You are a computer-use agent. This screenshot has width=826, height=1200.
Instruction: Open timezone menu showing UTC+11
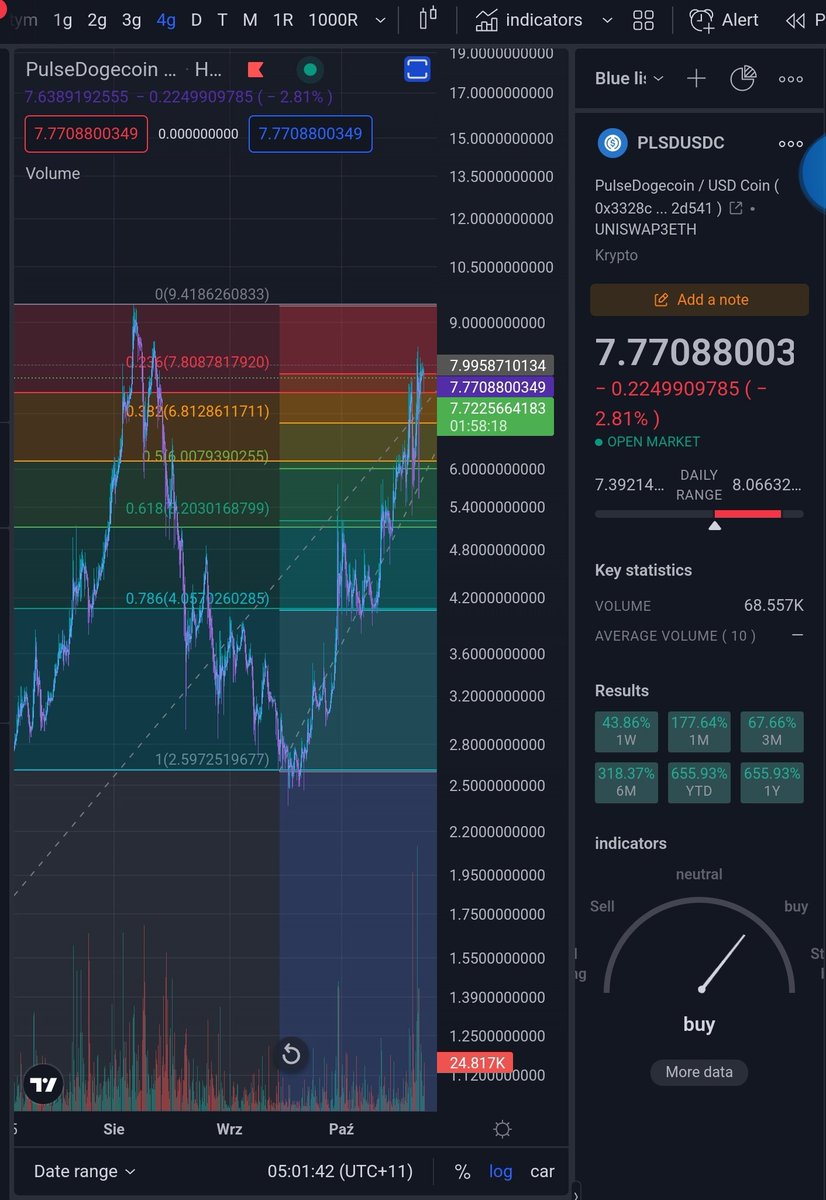[342, 1171]
